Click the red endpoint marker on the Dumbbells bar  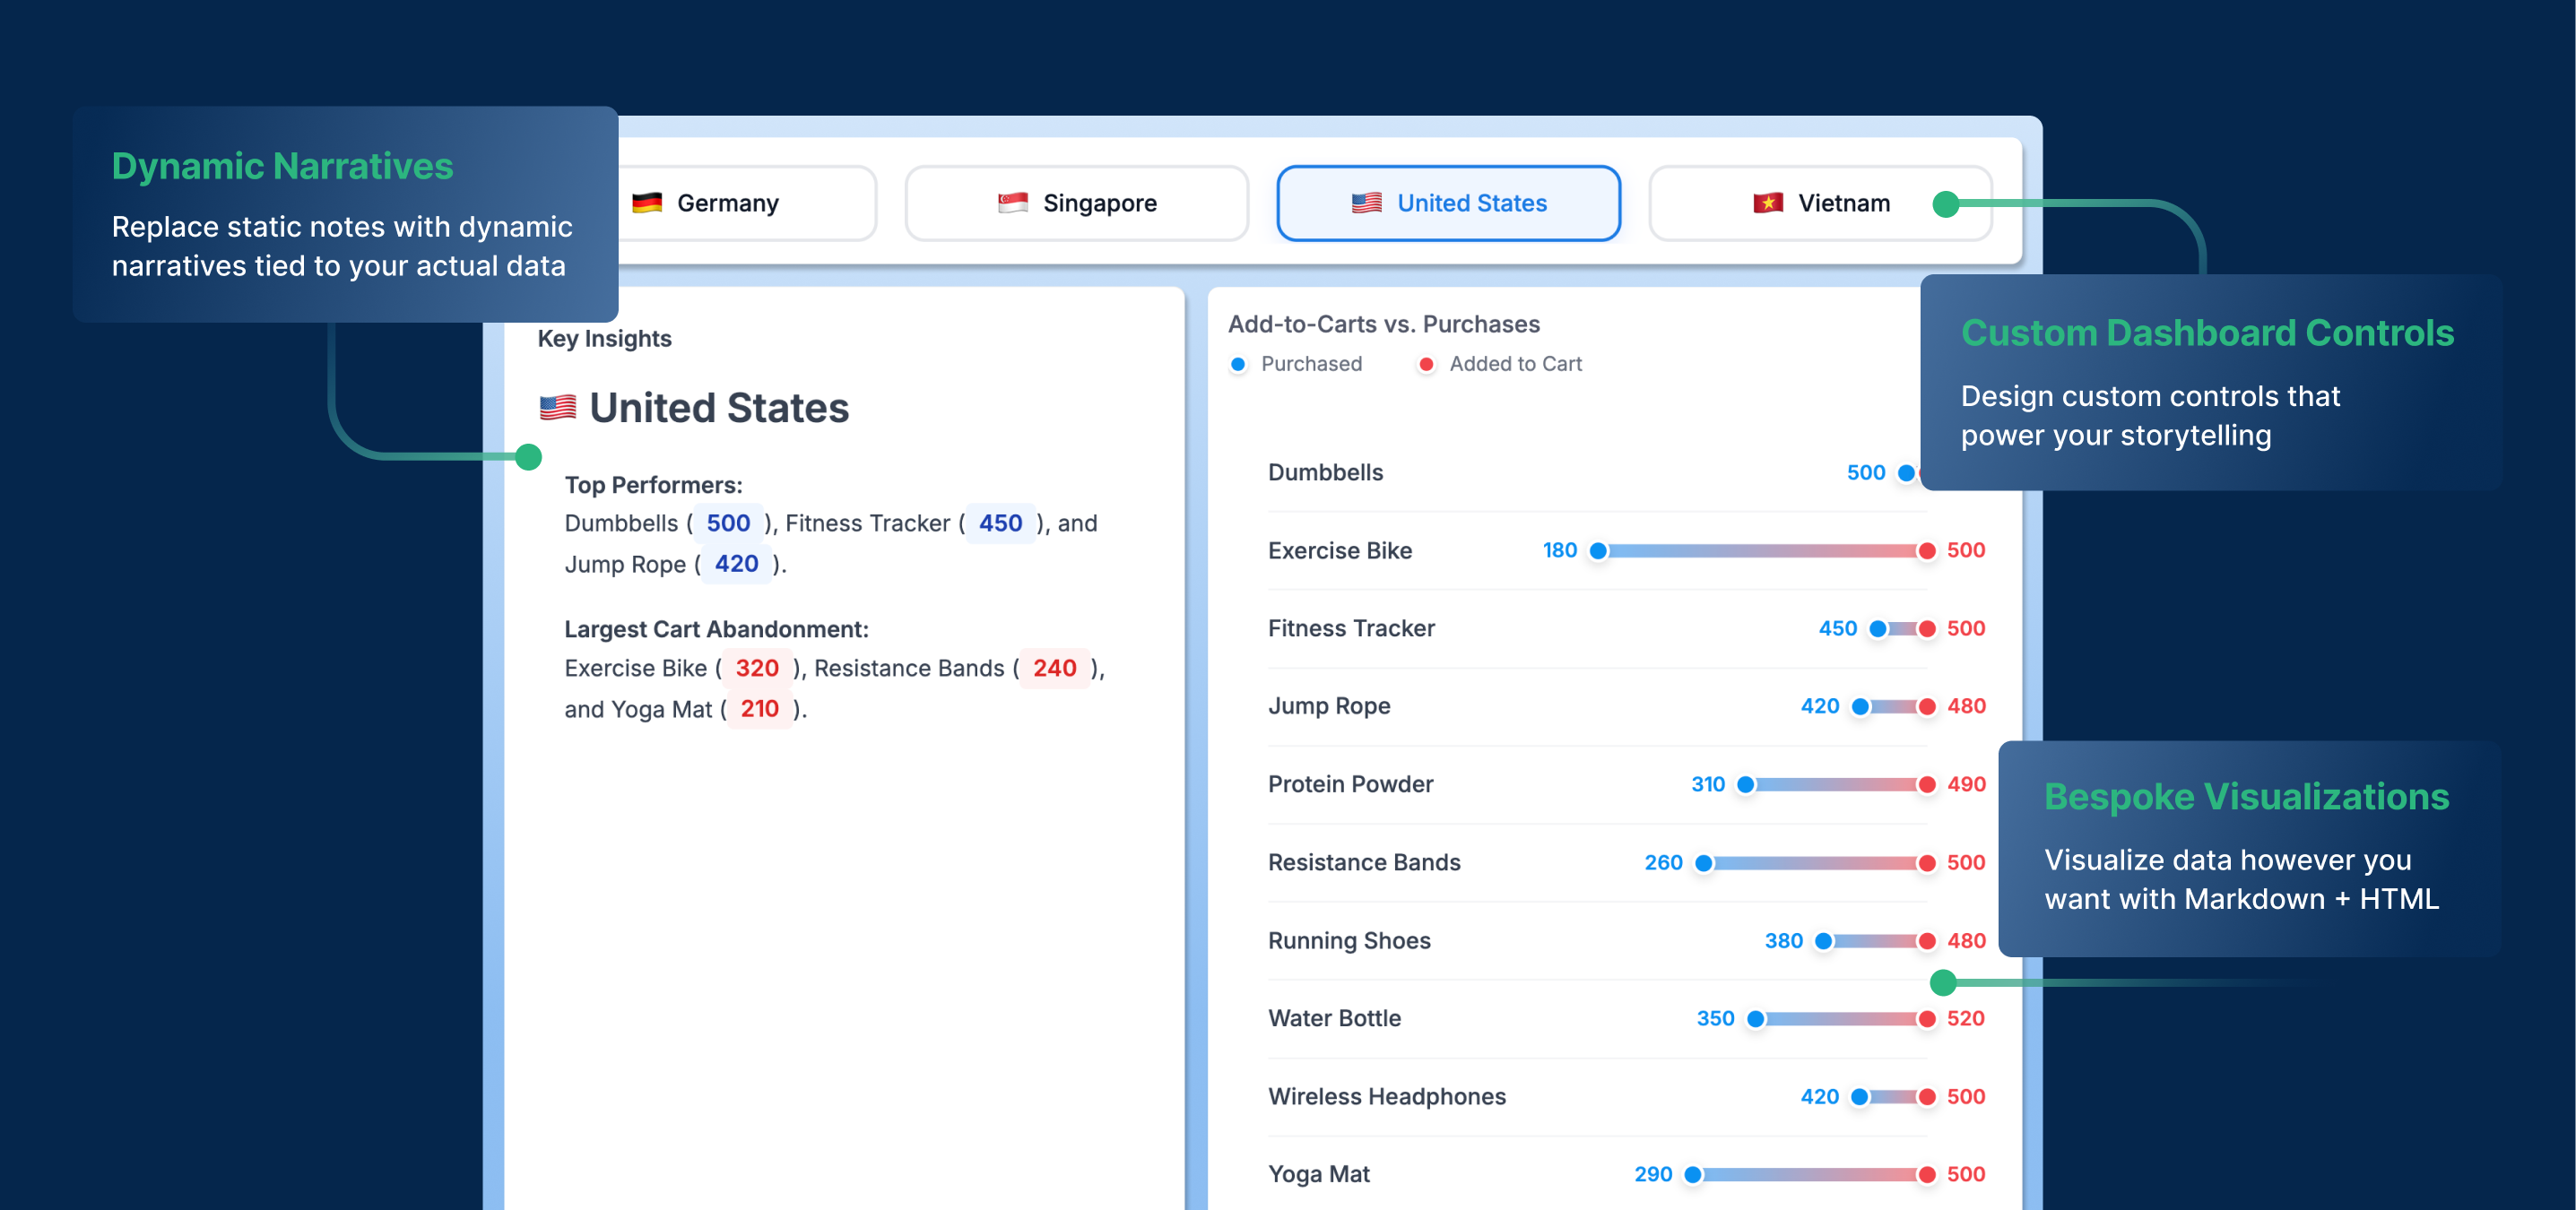(1926, 472)
